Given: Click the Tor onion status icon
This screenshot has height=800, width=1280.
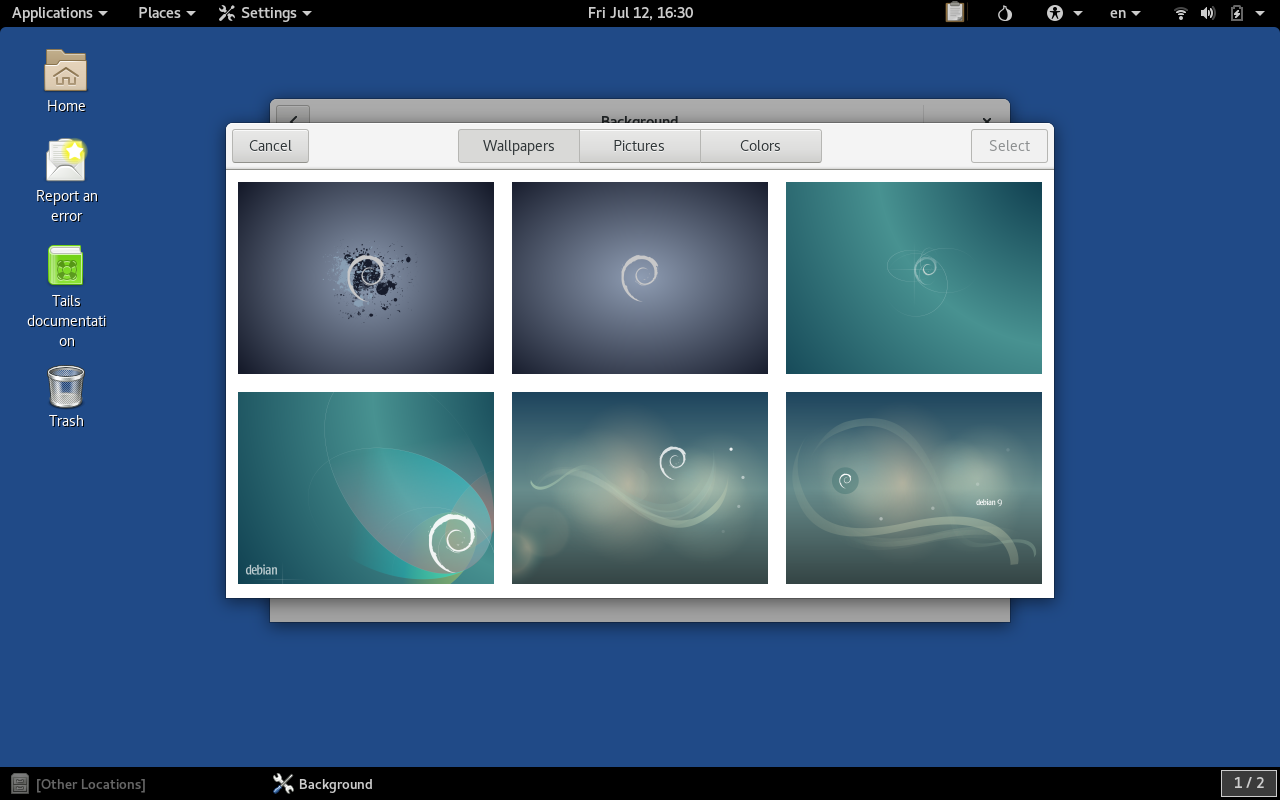Looking at the screenshot, I should 1005,13.
